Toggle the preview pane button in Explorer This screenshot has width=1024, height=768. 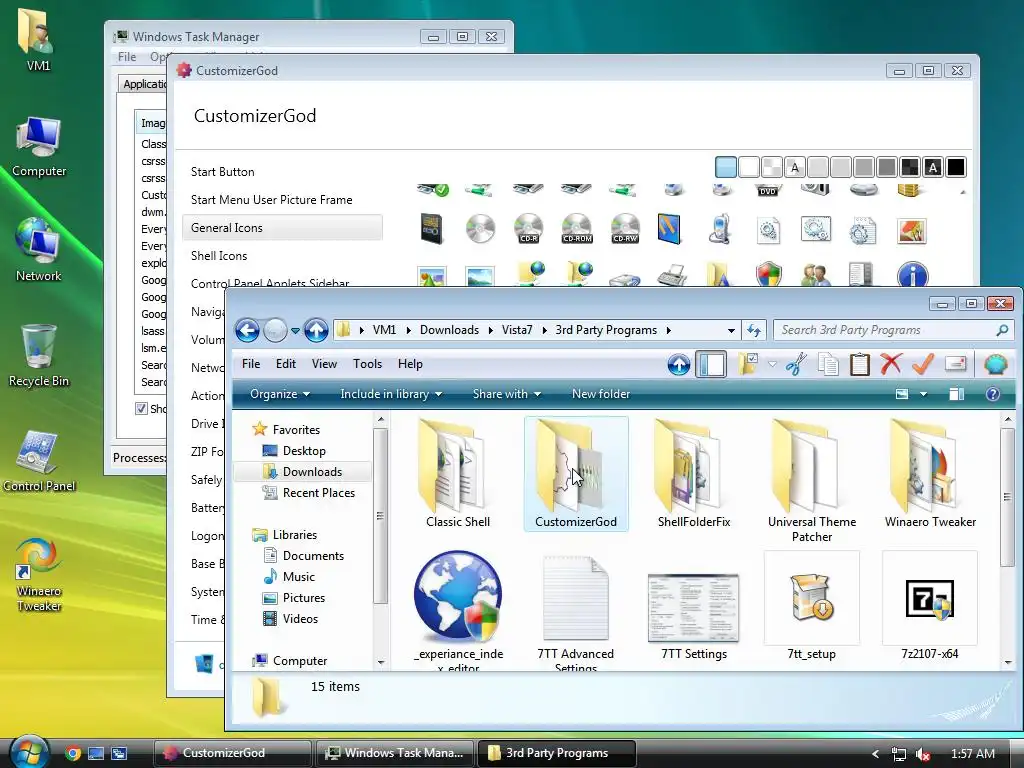click(957, 394)
